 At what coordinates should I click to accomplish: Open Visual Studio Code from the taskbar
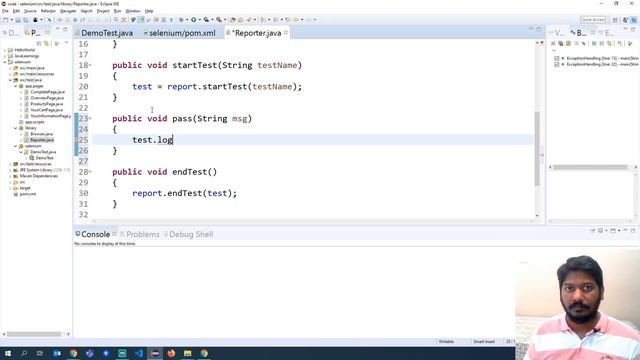pyautogui.click(x=138, y=353)
